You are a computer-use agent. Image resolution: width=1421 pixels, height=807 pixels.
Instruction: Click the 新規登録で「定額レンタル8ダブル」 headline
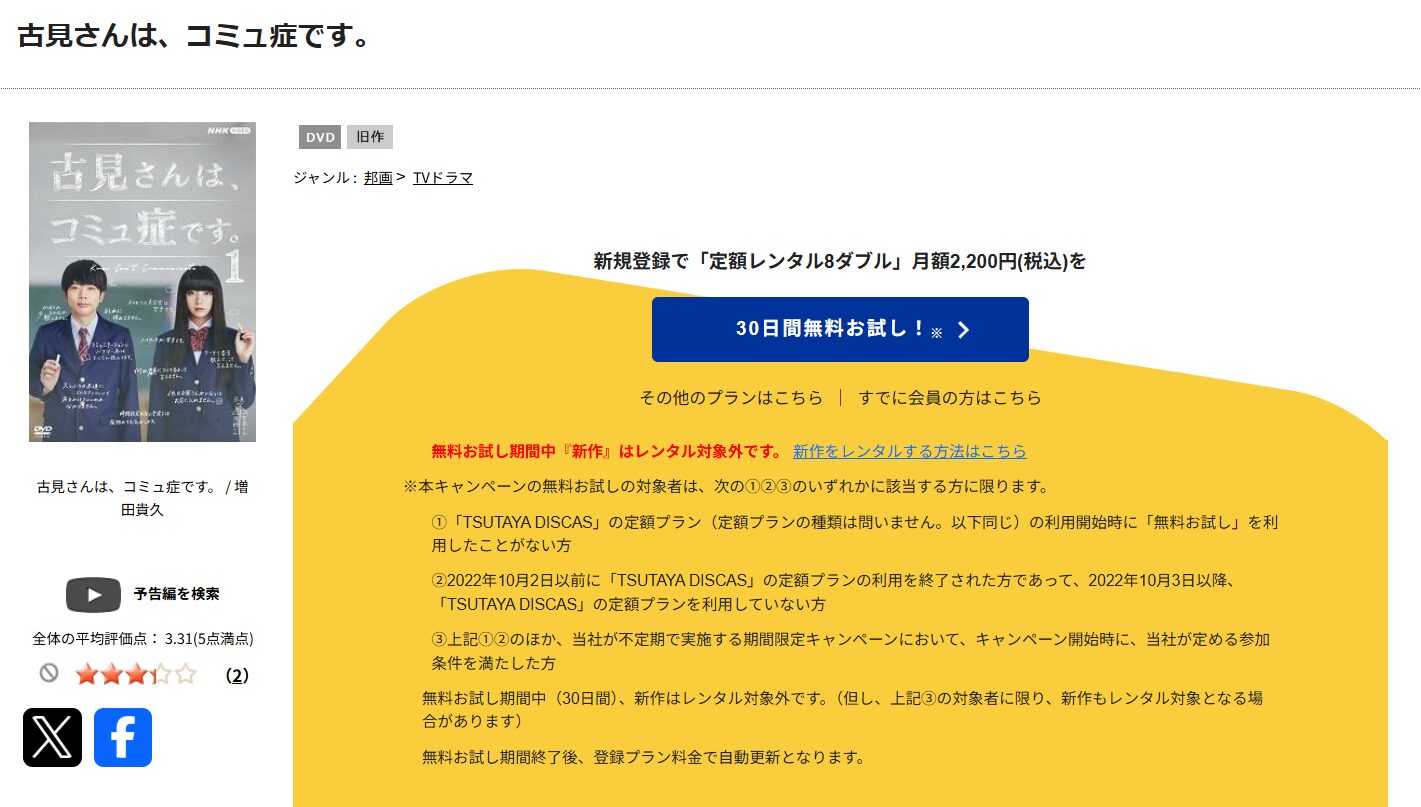click(x=840, y=262)
